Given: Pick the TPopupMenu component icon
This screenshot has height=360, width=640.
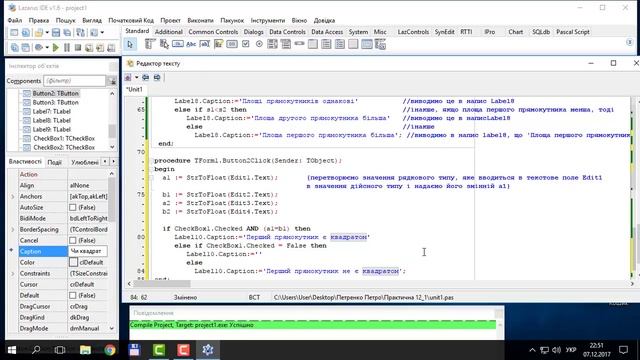Looking at the screenshot, I should click(164, 44).
